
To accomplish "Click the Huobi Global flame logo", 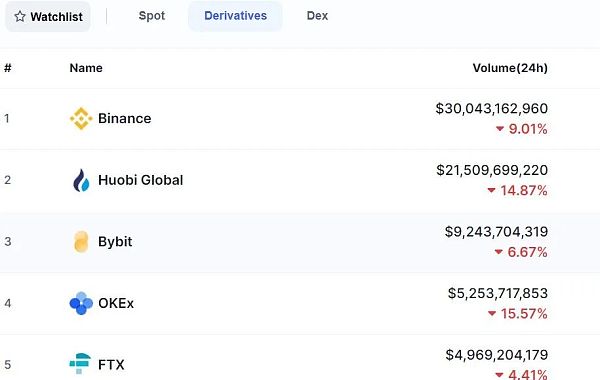I will tap(81, 180).
